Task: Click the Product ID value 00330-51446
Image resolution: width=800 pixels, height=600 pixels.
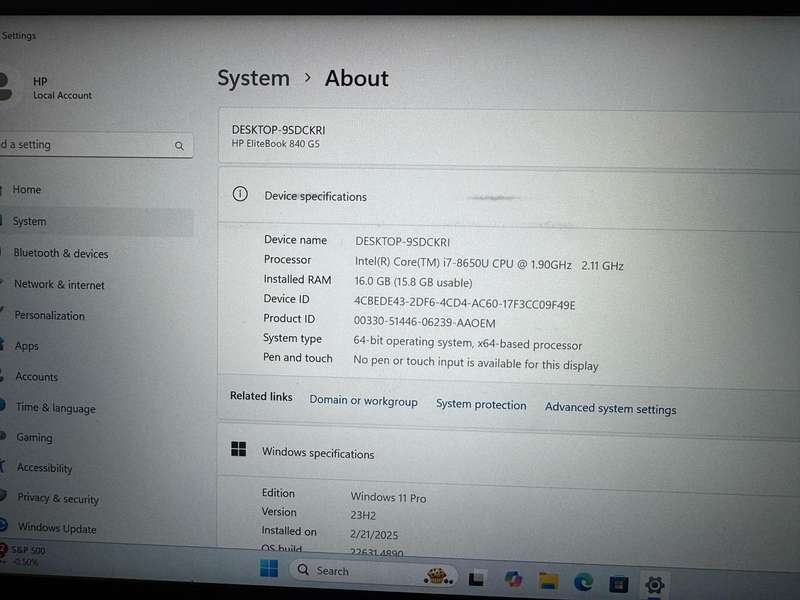Action: [424, 322]
